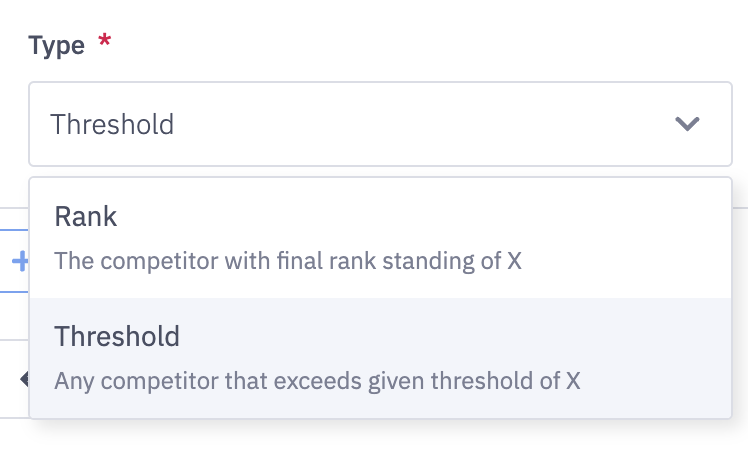Click the Threshold title in the options list
Viewport: 748px width, 450px height.
pos(117,336)
